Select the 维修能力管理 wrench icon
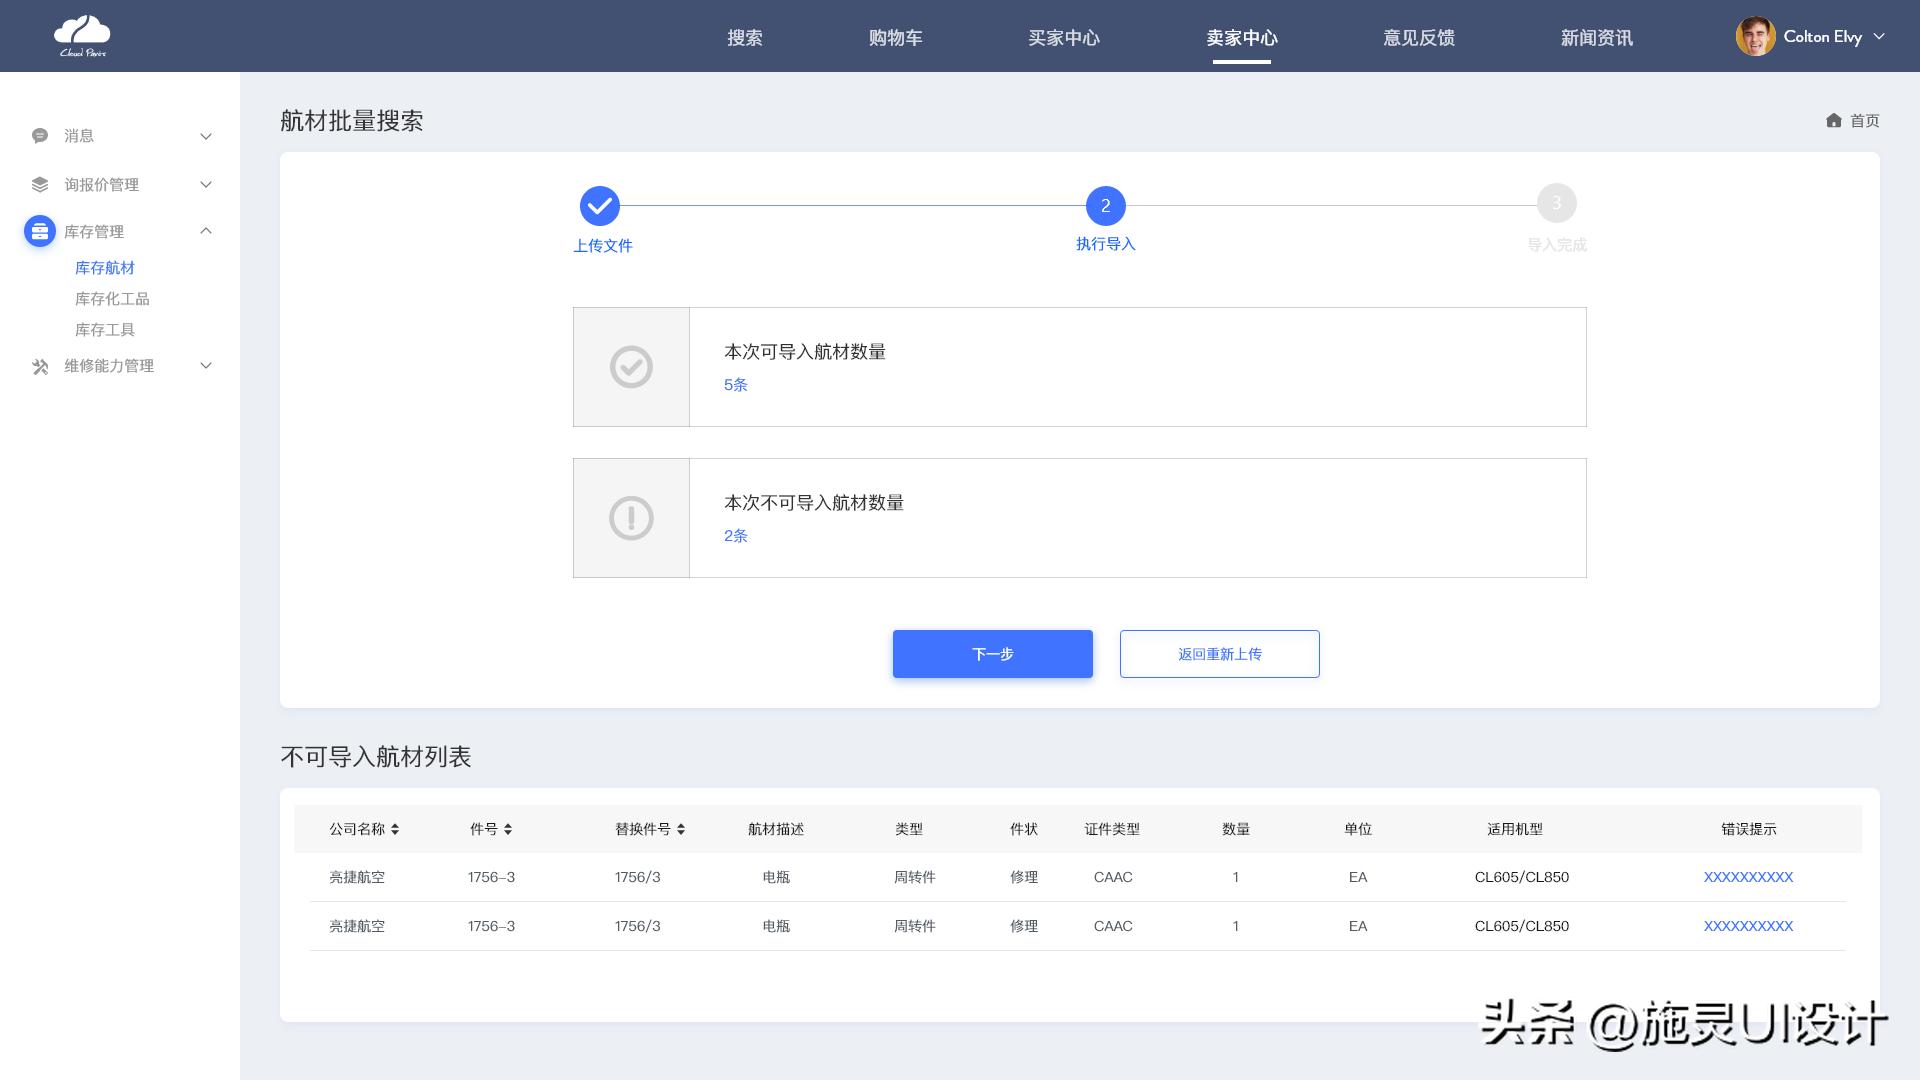 pyautogui.click(x=40, y=366)
